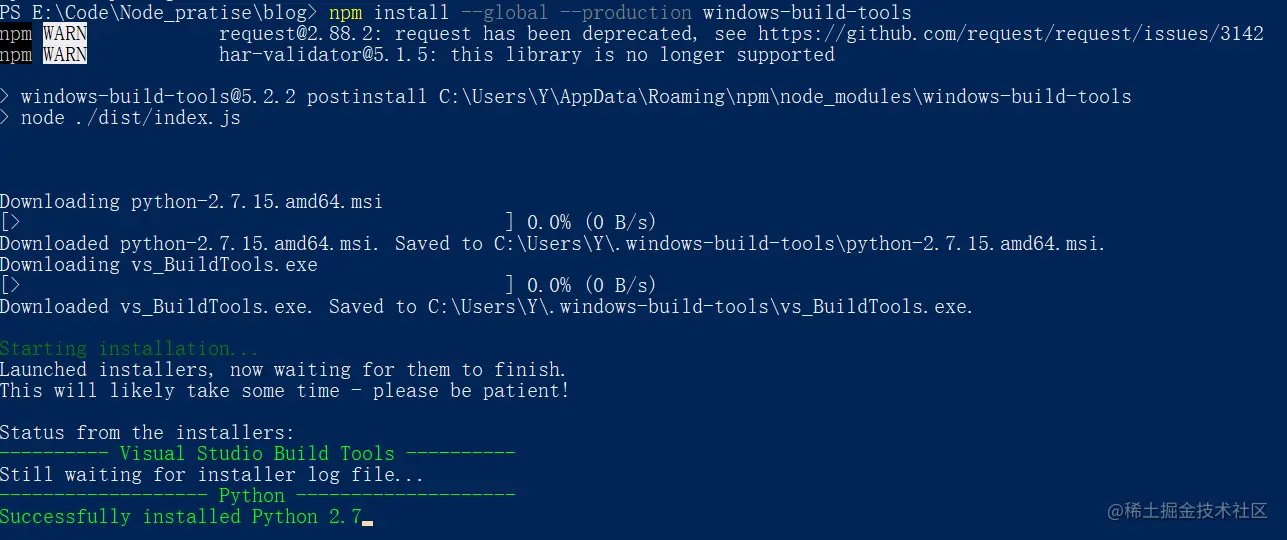Click the first npm WARN label
This screenshot has height=540, width=1287.
(x=44, y=34)
